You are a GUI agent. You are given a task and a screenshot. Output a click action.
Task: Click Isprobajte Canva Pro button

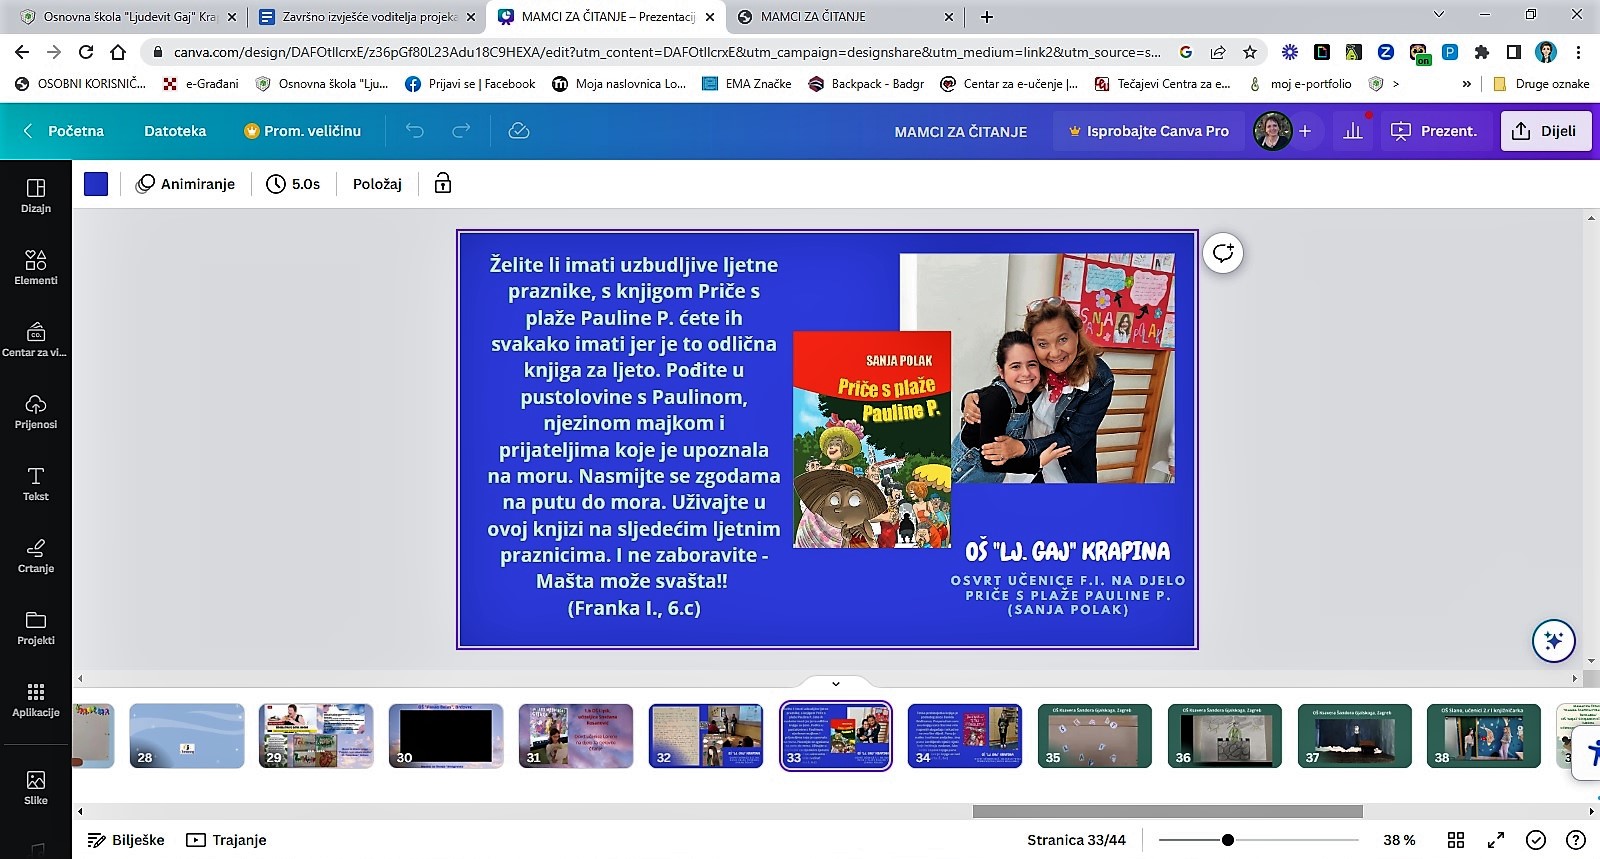point(1148,131)
